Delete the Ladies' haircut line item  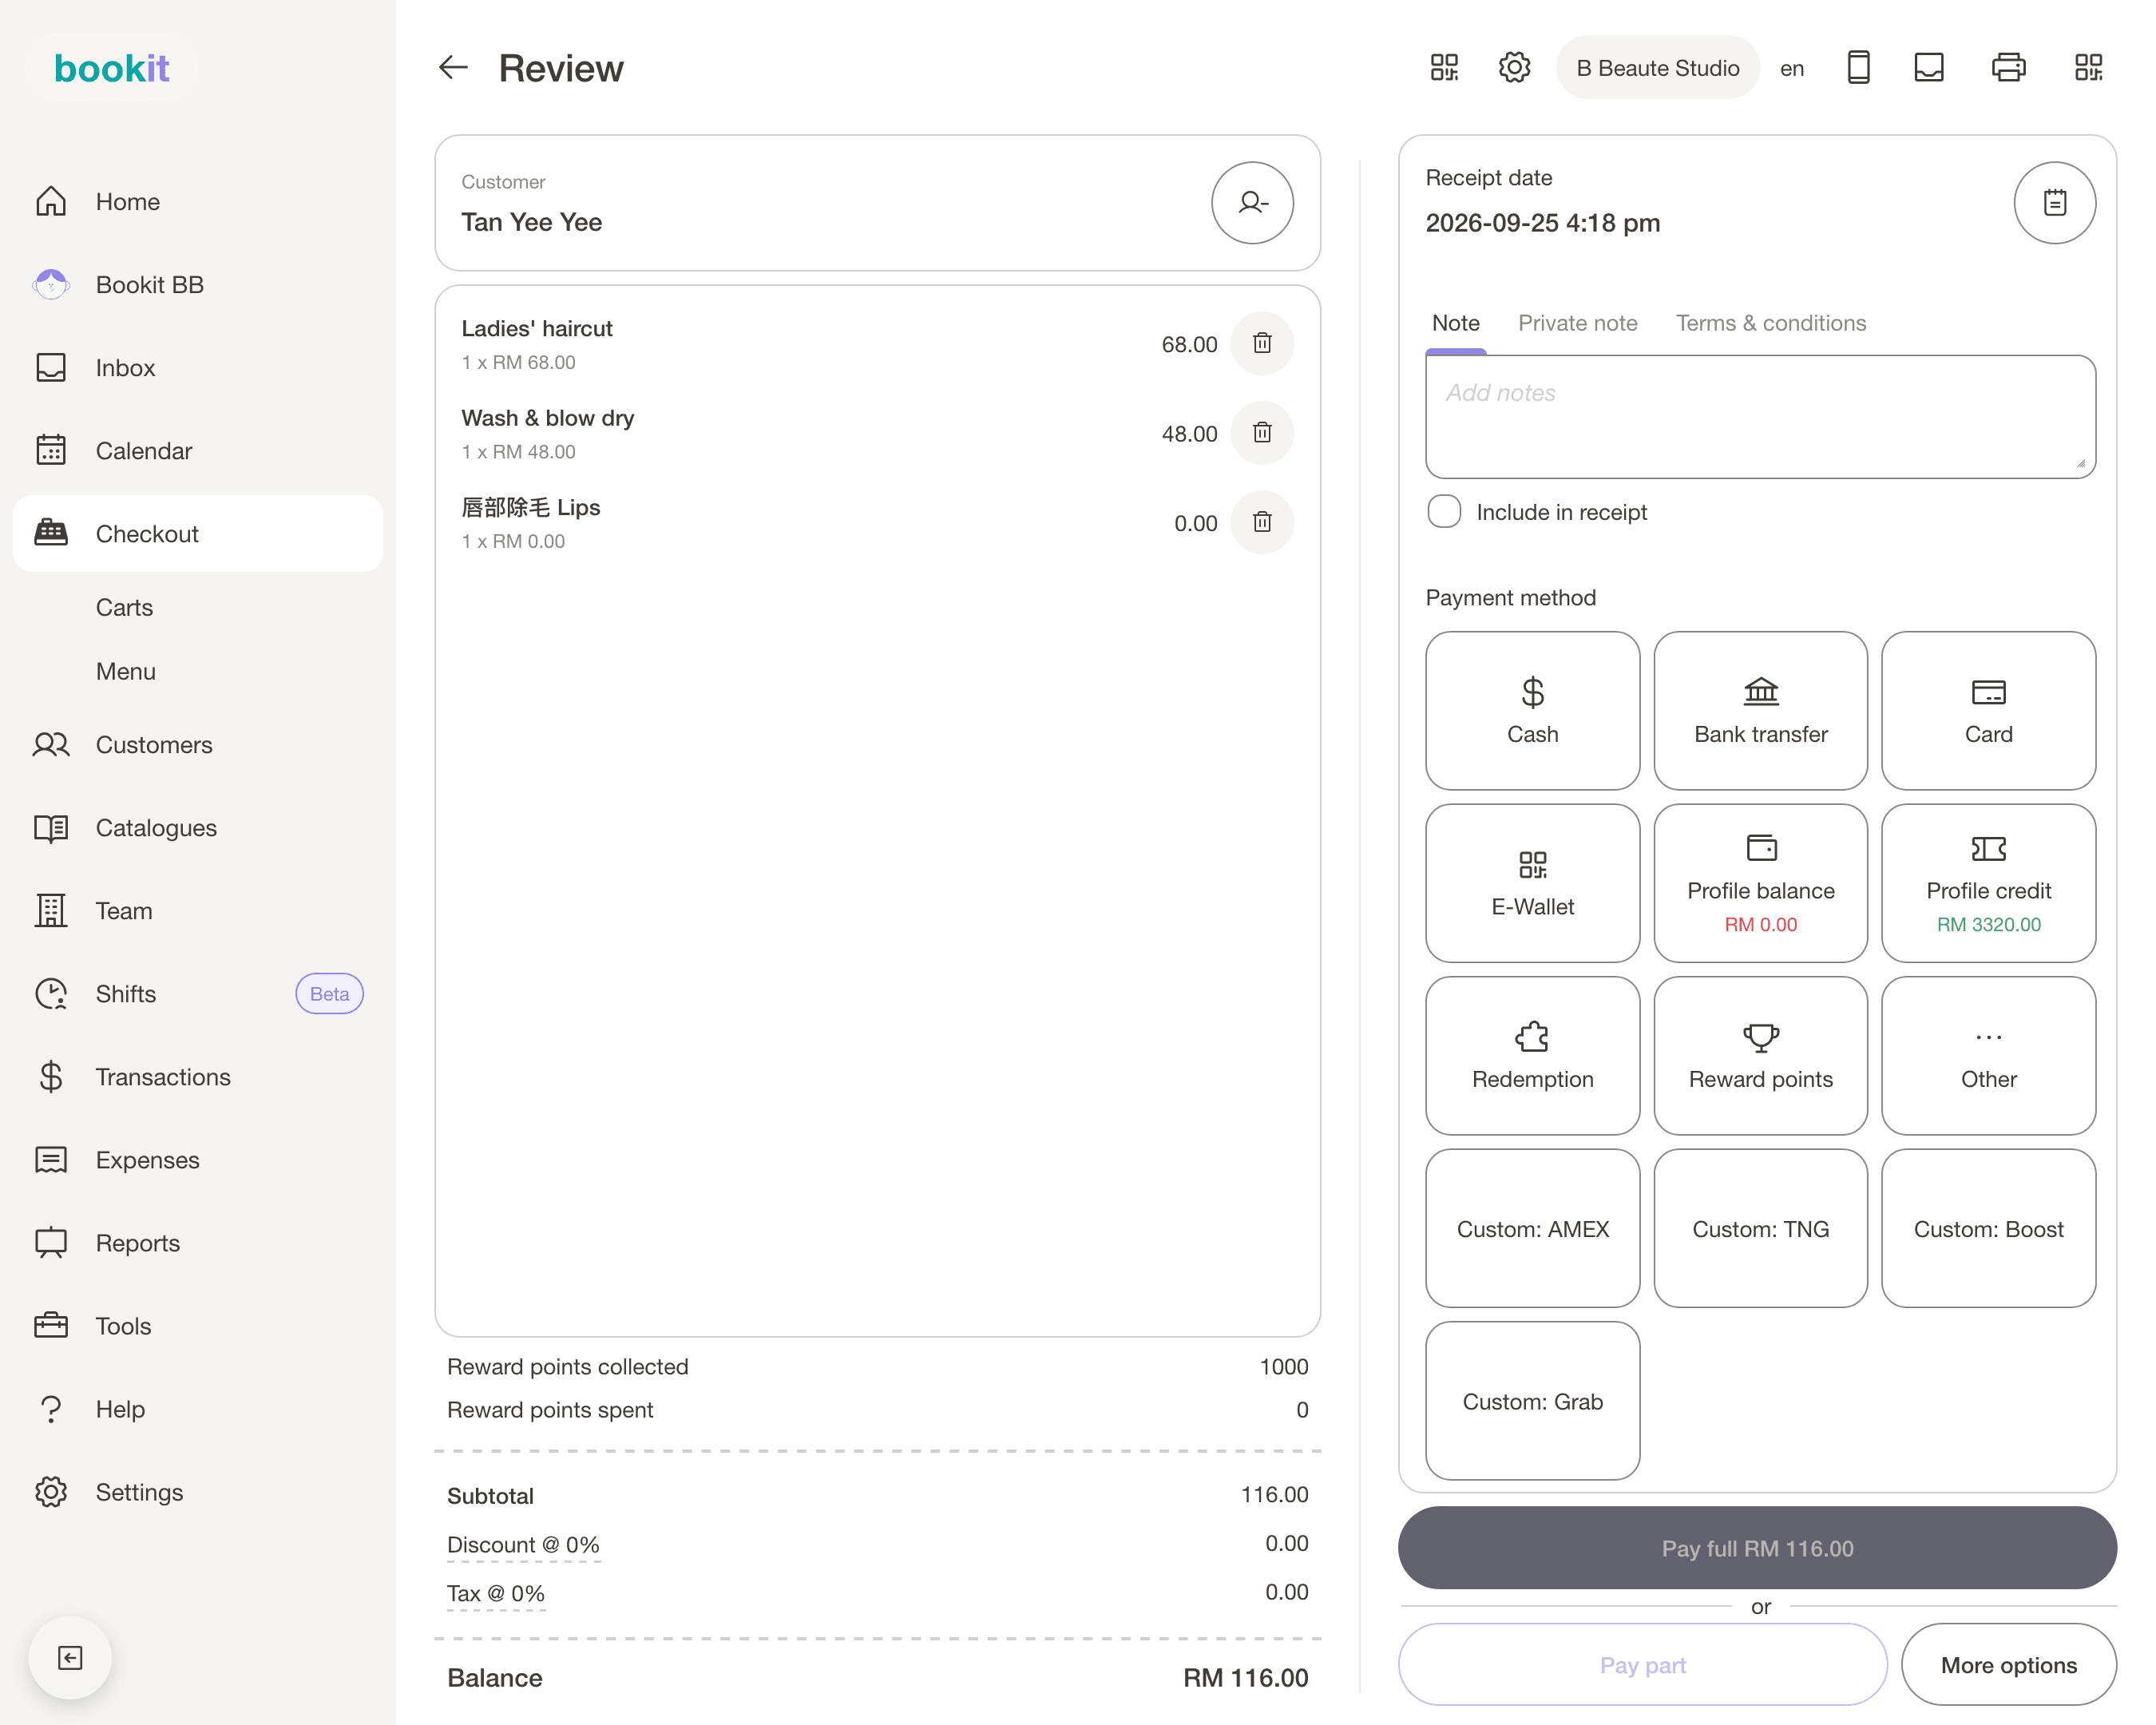pos(1262,343)
